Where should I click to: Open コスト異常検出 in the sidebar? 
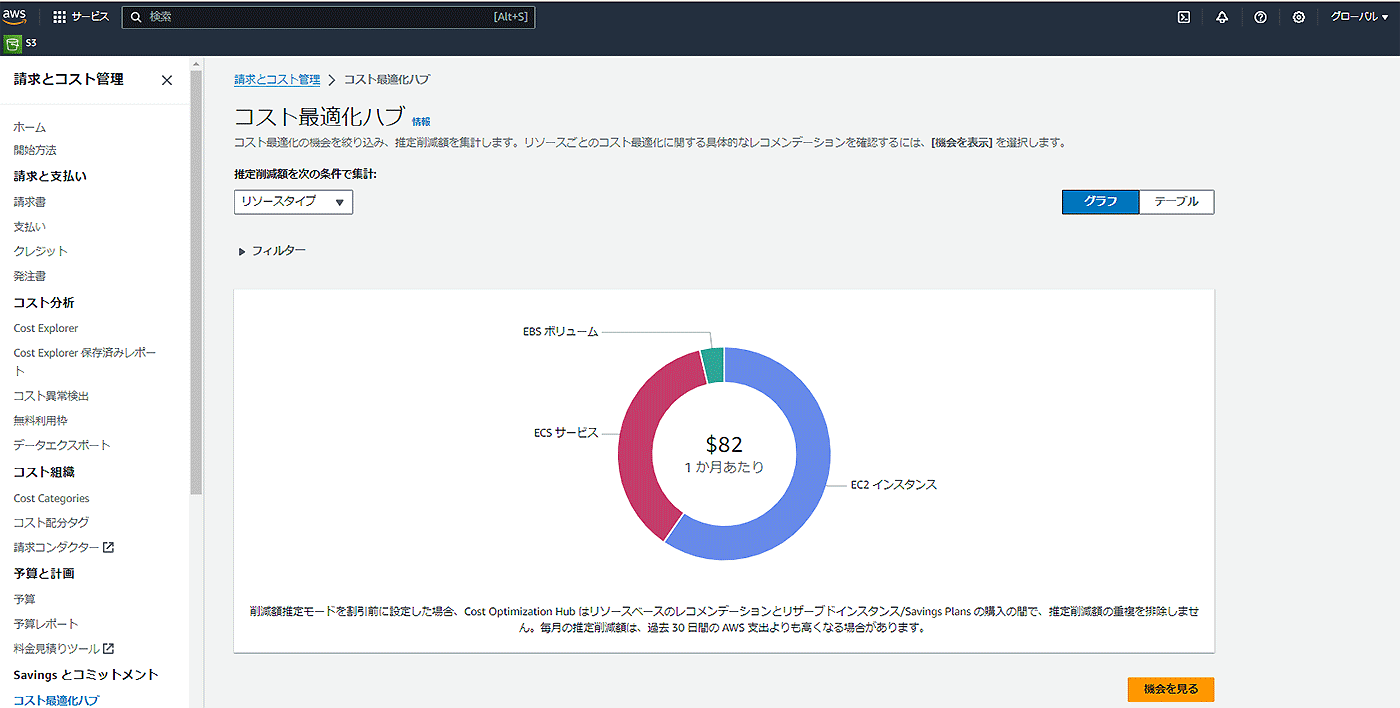point(51,396)
